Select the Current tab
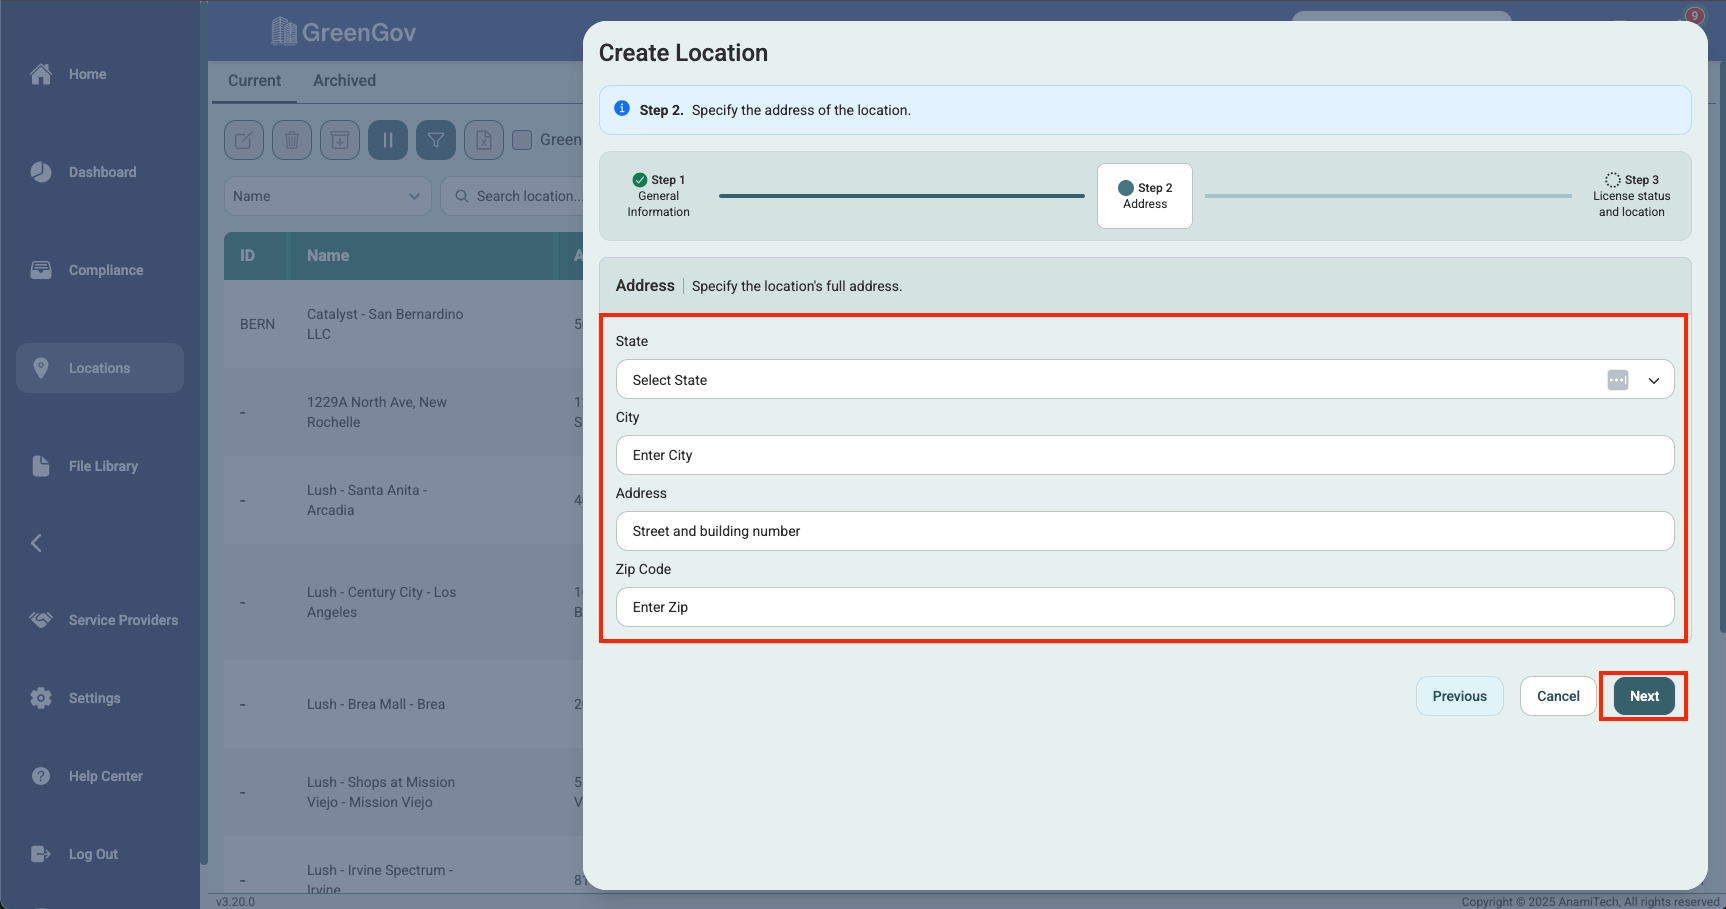Image resolution: width=1726 pixels, height=909 pixels. 254,81
